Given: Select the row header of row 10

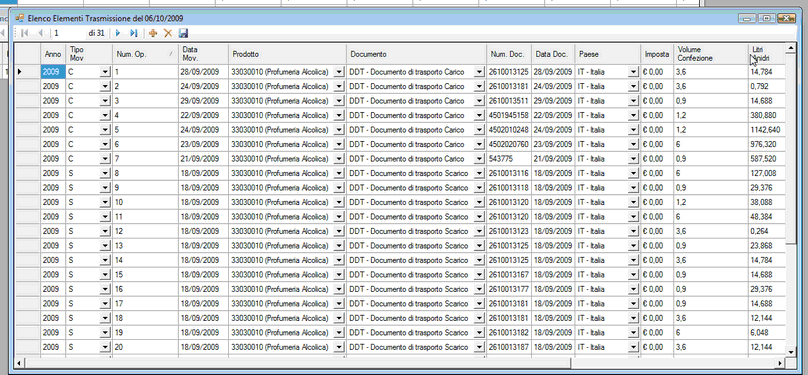Looking at the screenshot, I should [x=27, y=202].
